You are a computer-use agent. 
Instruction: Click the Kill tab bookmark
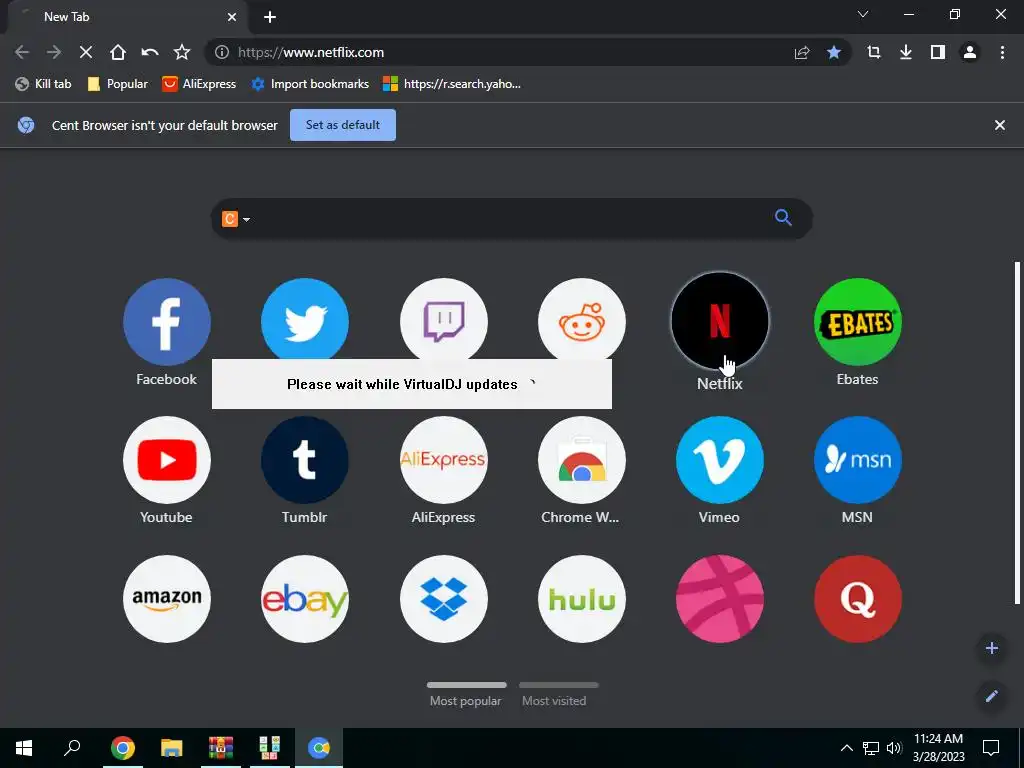pos(43,84)
